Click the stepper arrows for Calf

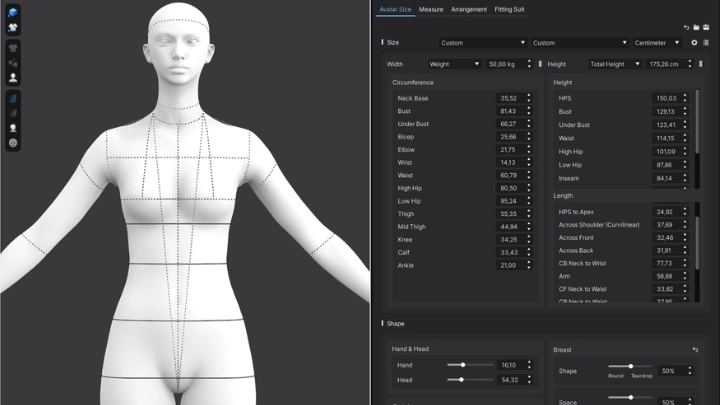tap(529, 253)
